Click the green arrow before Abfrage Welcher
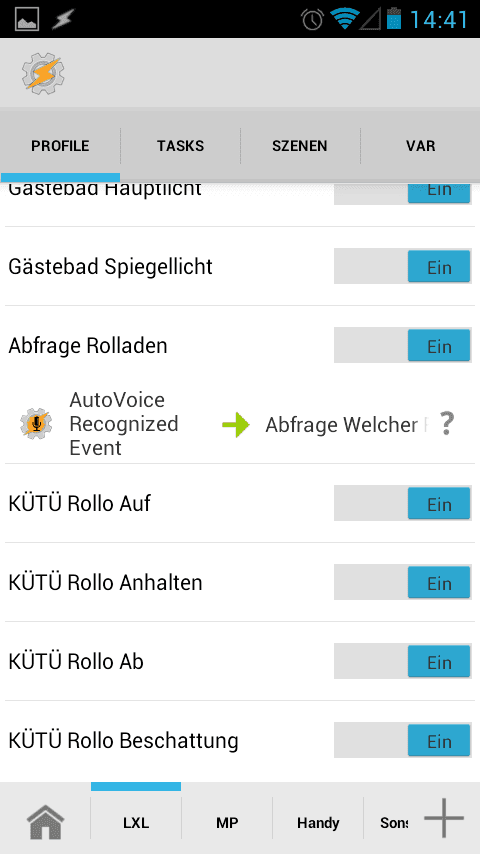Image resolution: width=480 pixels, height=854 pixels. click(236, 425)
